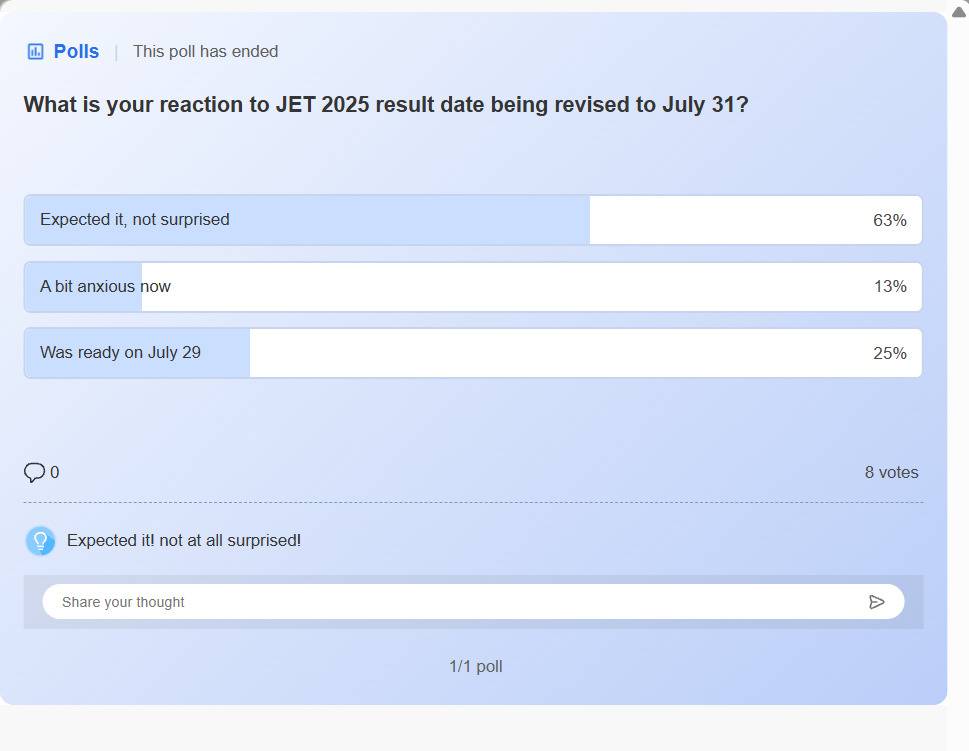Click suggested reply "Expected it! not at all surprised!"
Screen dimensions: 969x751
184,541
